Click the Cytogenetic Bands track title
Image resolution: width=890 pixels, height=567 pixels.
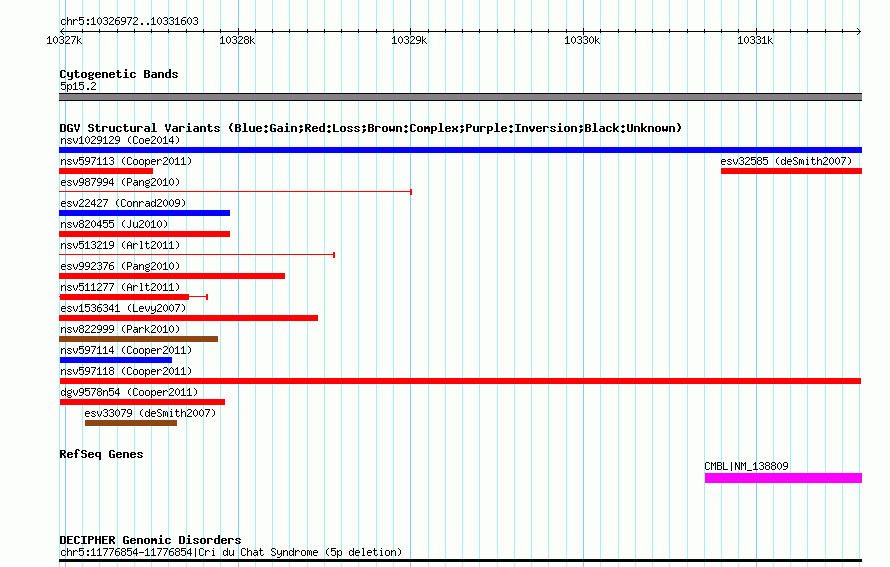coord(119,74)
